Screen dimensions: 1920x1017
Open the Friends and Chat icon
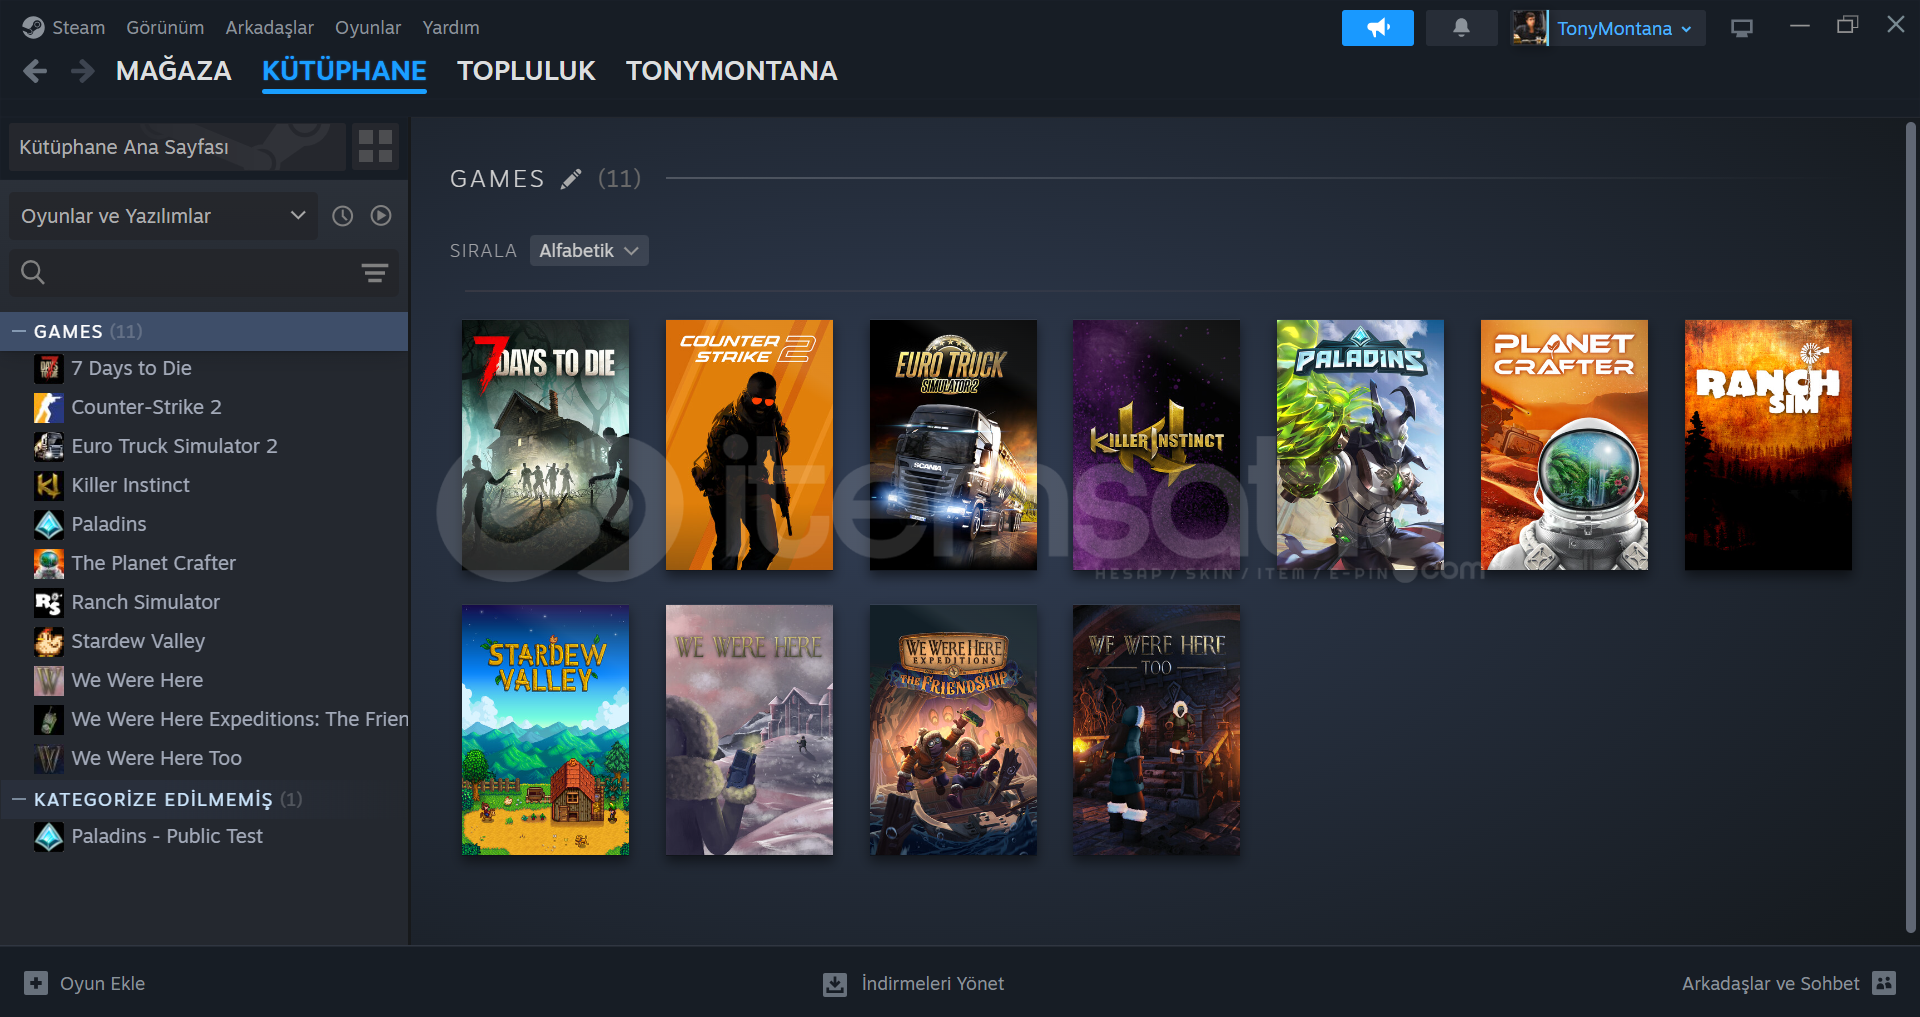point(1884,983)
